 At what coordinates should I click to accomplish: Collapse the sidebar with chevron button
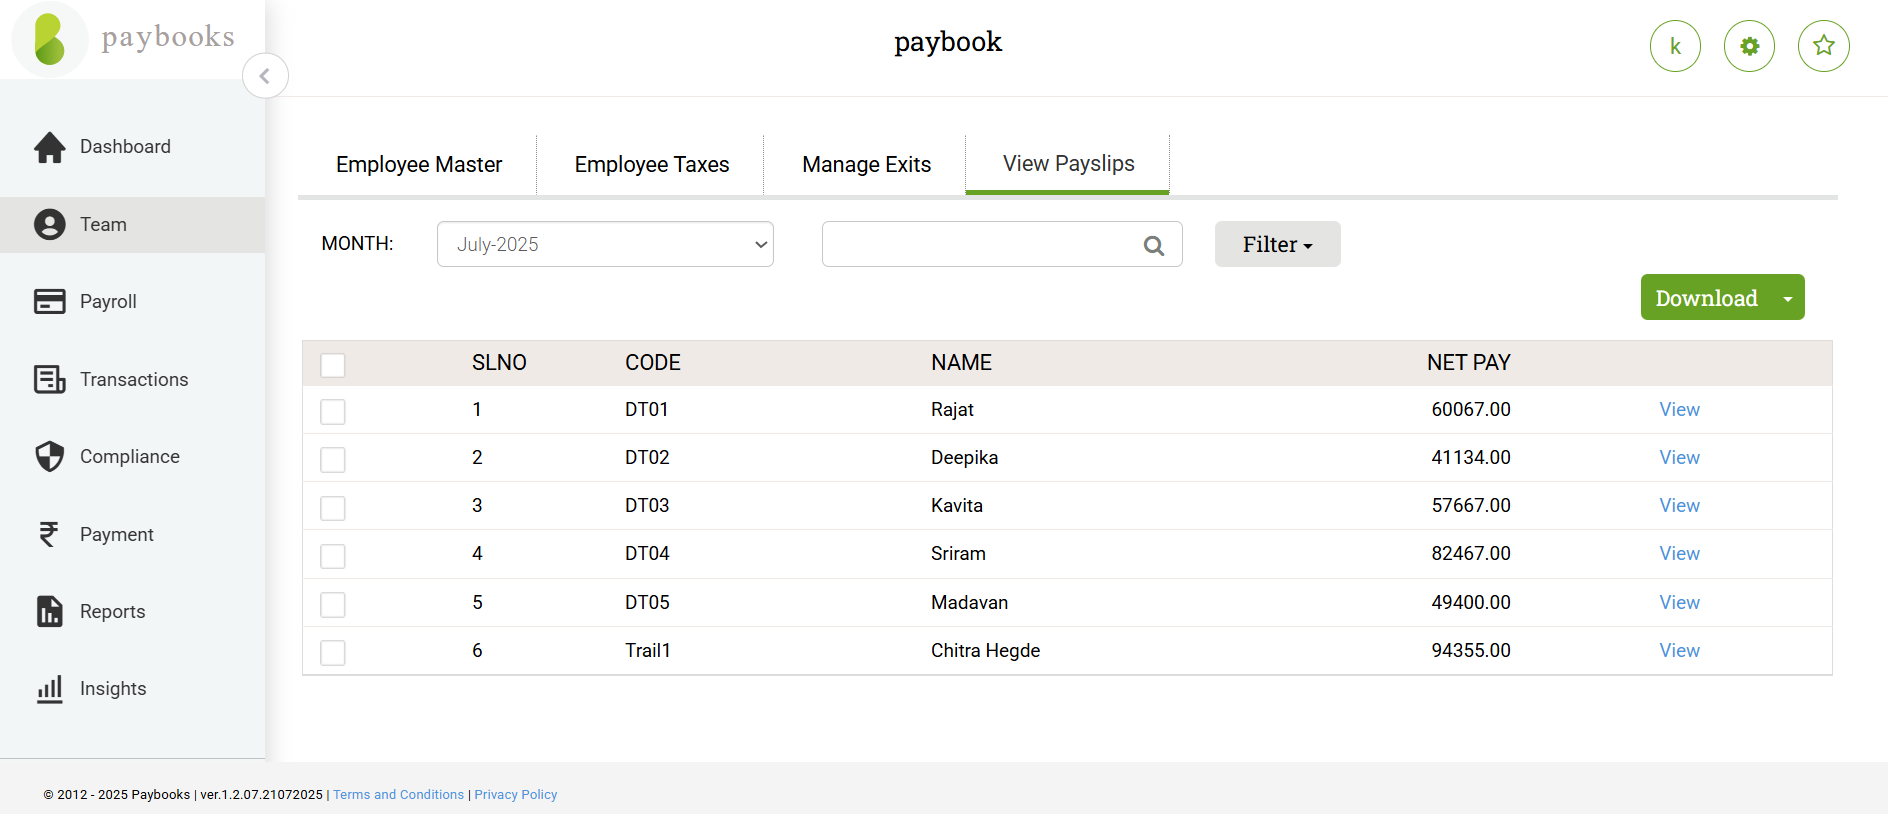pyautogui.click(x=265, y=76)
